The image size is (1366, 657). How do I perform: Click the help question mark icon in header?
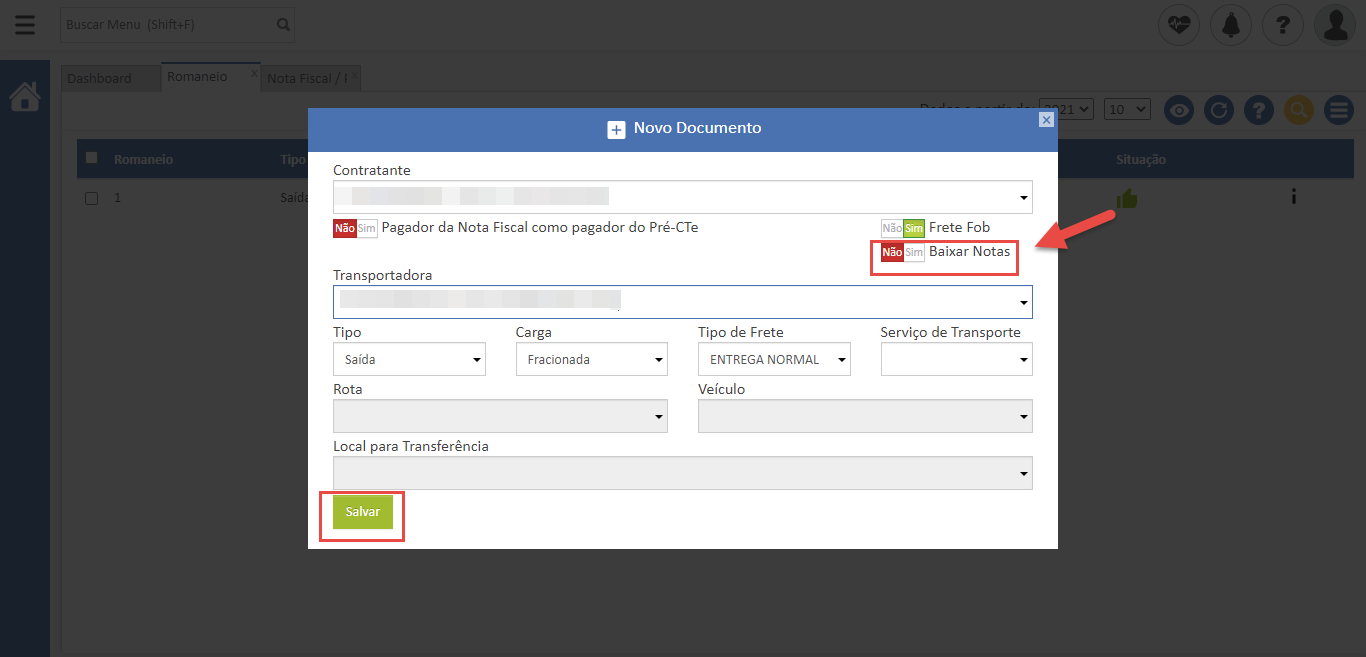tap(1283, 25)
